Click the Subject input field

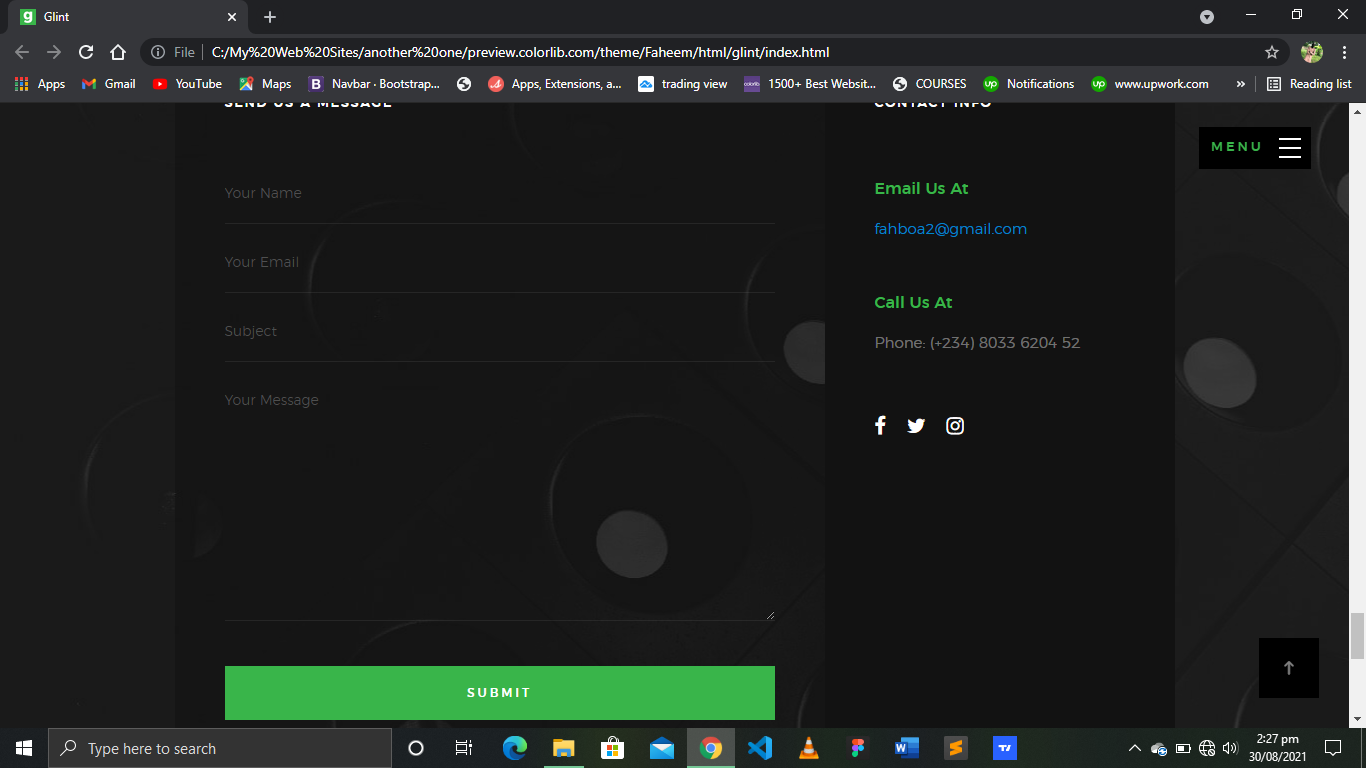click(x=500, y=331)
